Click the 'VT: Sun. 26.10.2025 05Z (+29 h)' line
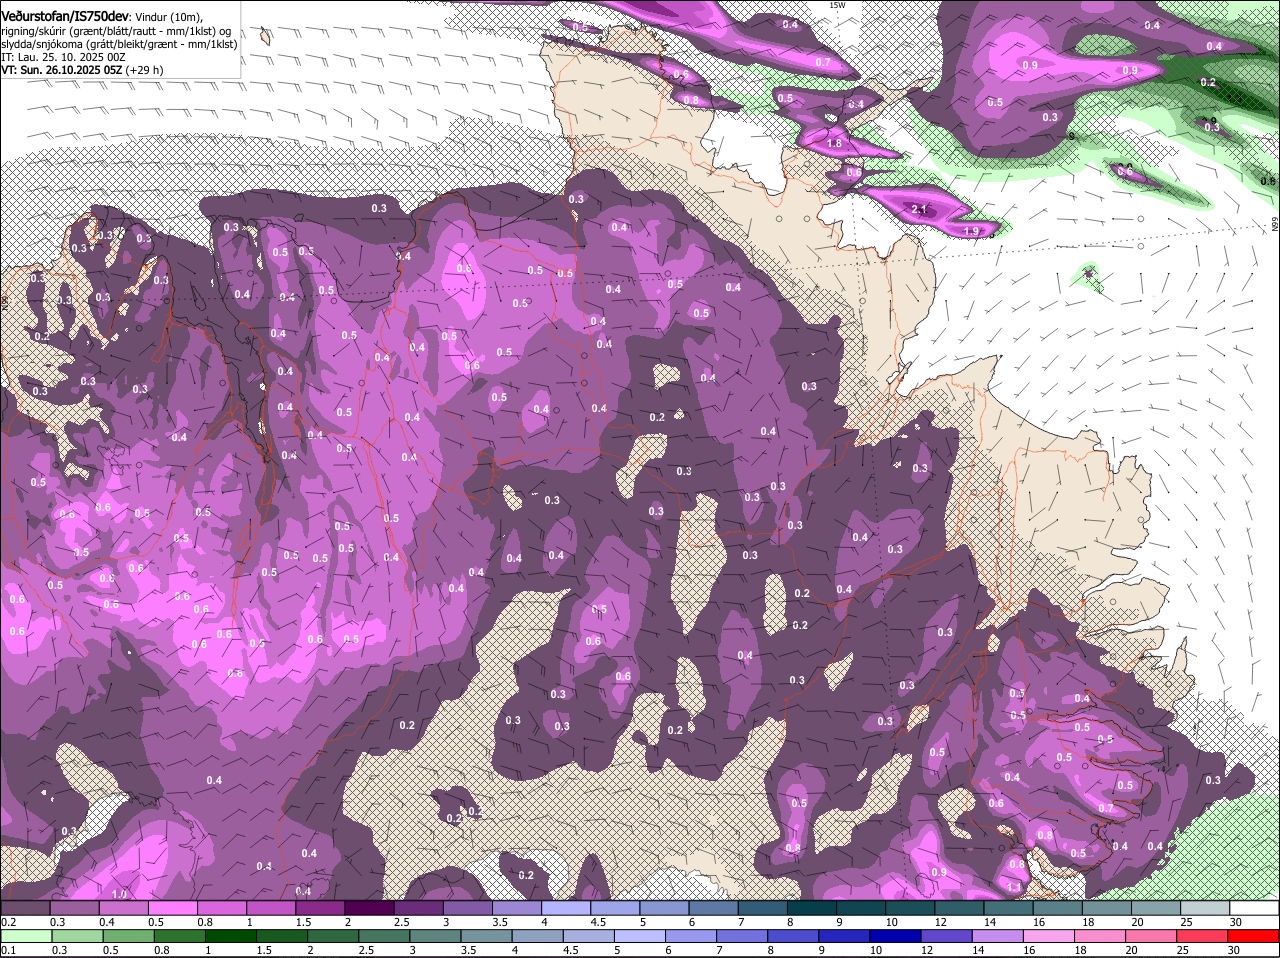Image resolution: width=1280 pixels, height=958 pixels. click(82, 70)
